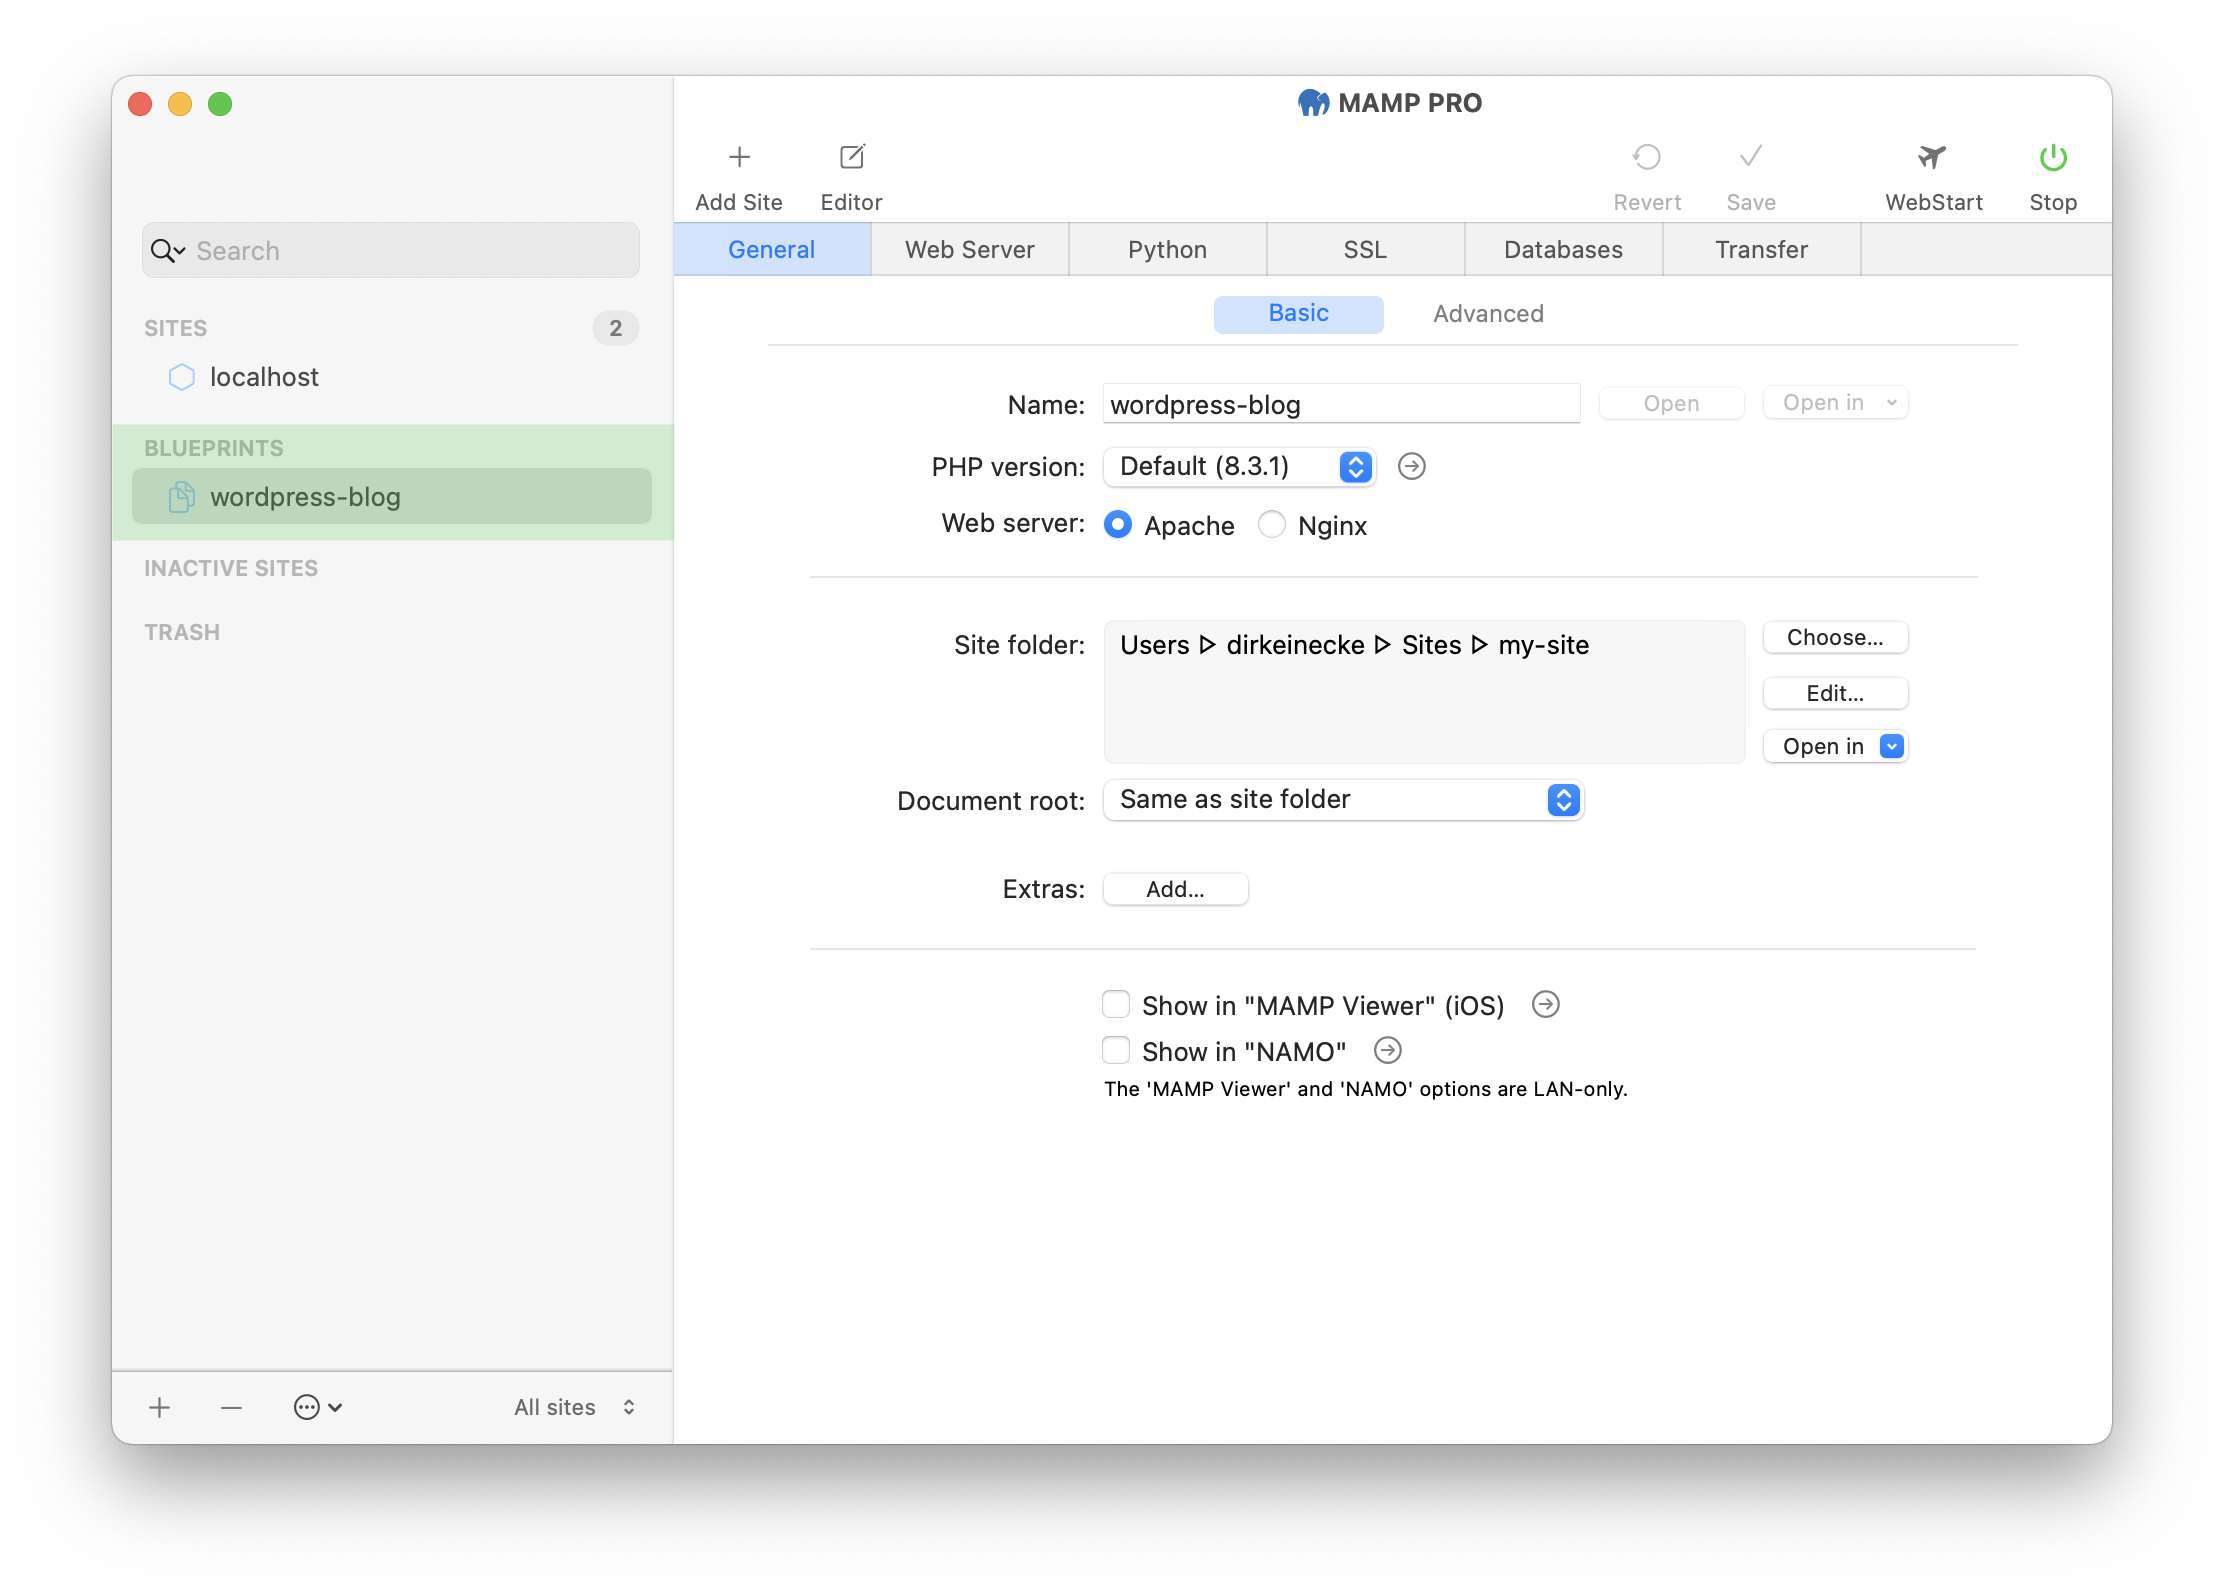
Task: Select localhost in the Sites list
Action: (392, 377)
